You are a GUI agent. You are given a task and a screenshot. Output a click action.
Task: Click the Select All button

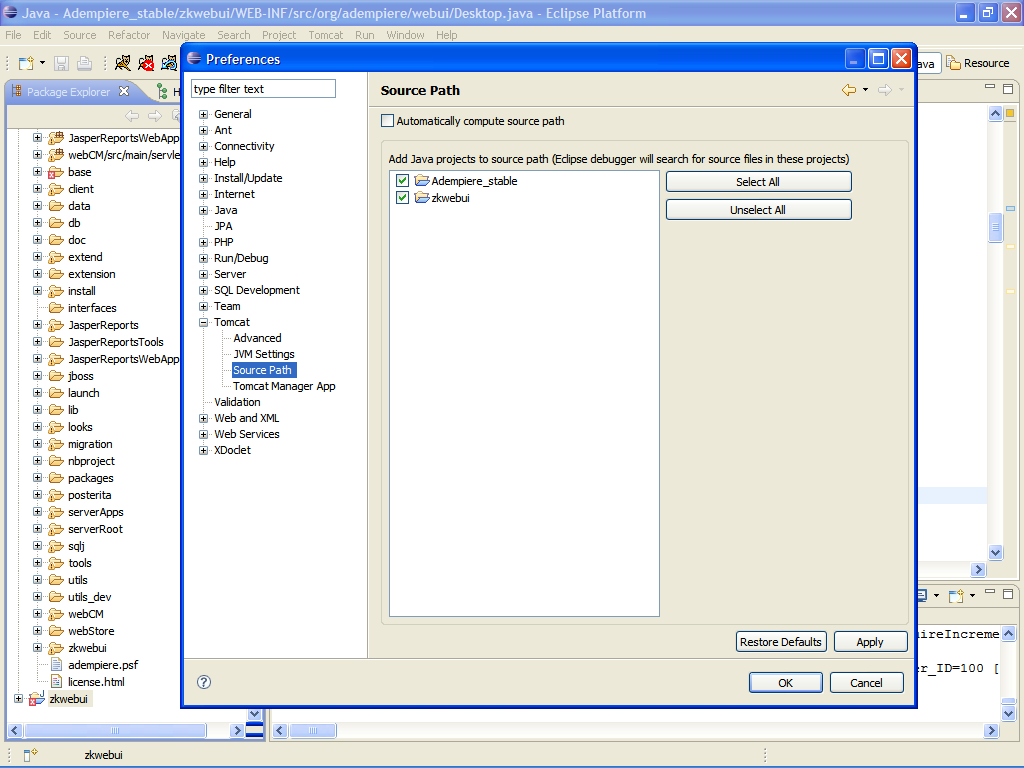coord(758,182)
